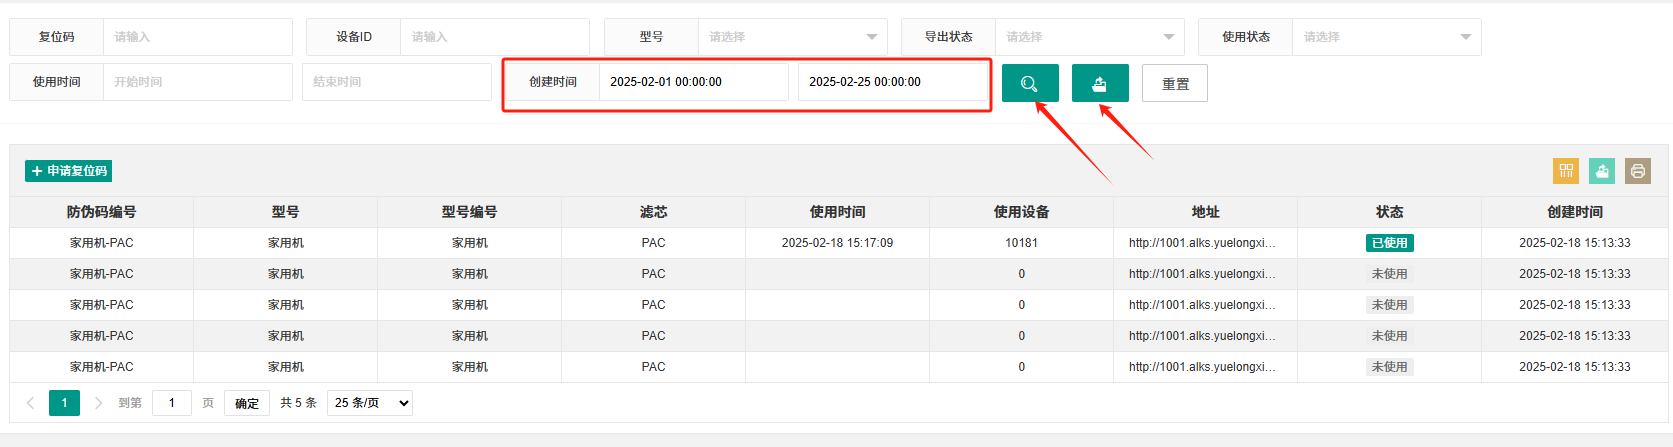
Task: Click the 申请复位码 button
Action: pos(68,171)
